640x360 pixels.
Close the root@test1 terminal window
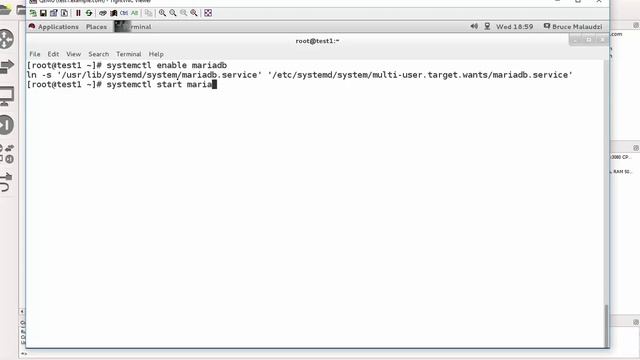tap(602, 40)
